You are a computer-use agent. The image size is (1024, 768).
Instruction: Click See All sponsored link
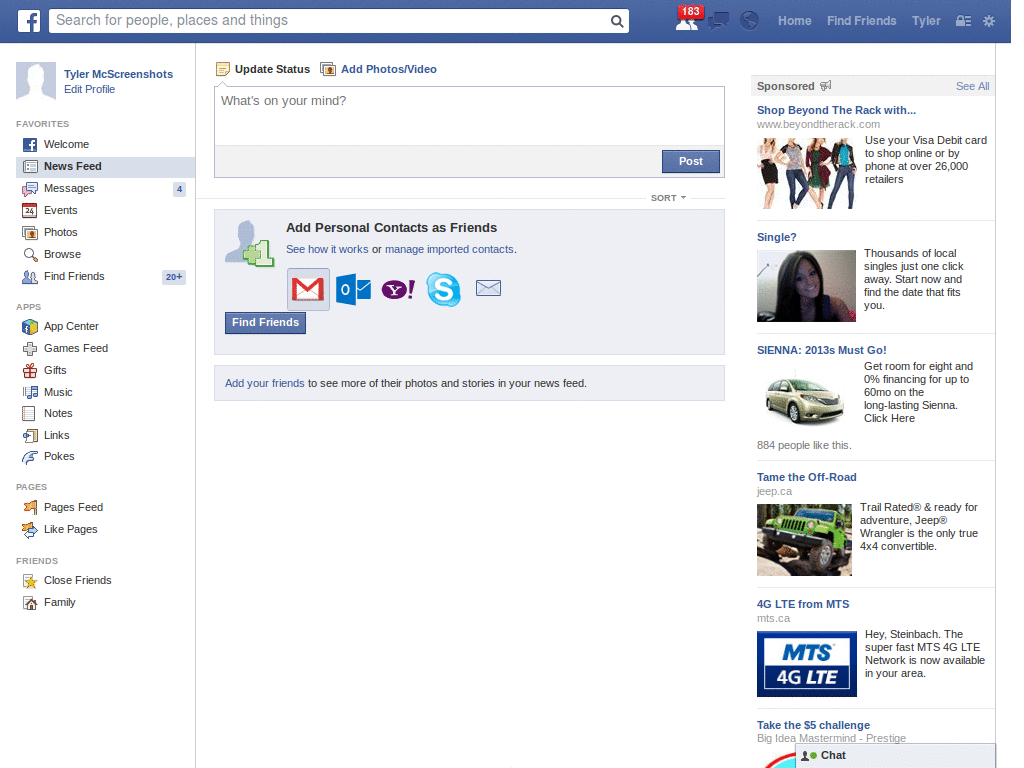(972, 86)
